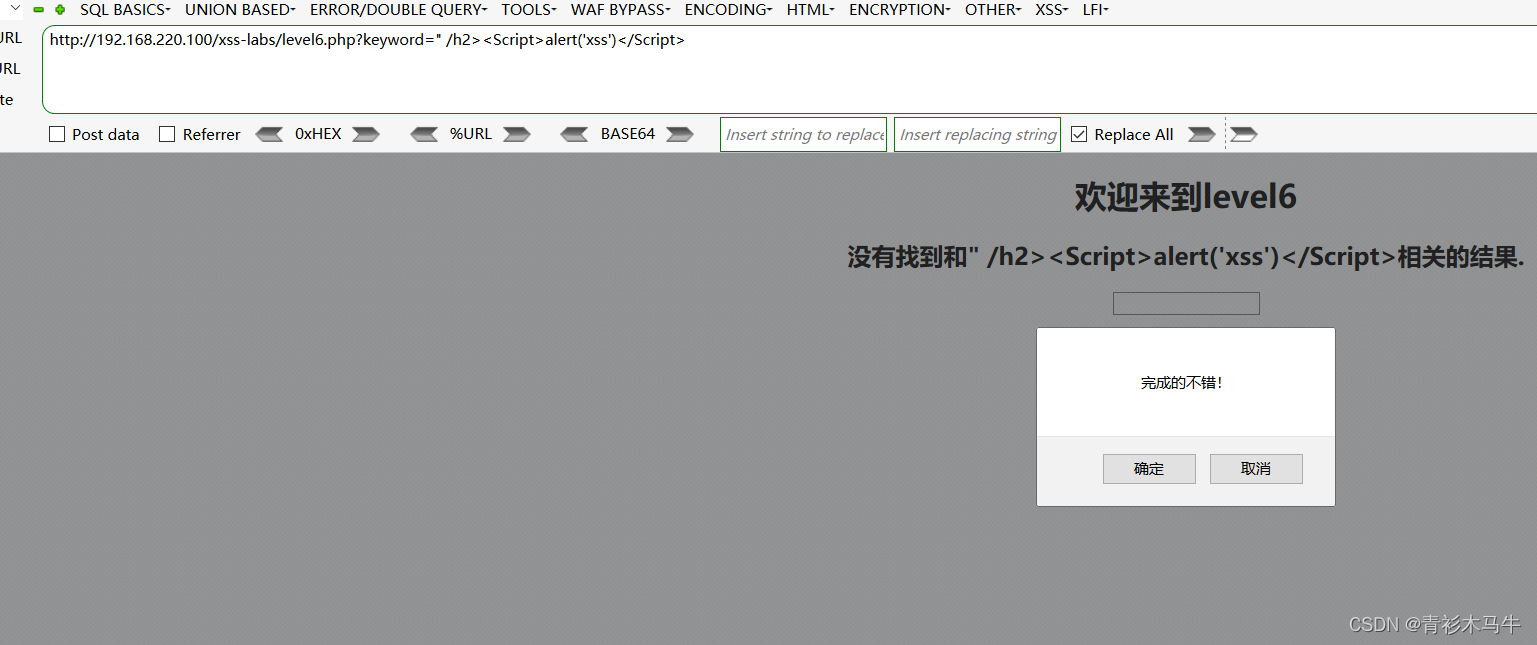The width and height of the screenshot is (1537, 645).
Task: Click the collapse chevron left of the minus icon
Action: (15, 9)
